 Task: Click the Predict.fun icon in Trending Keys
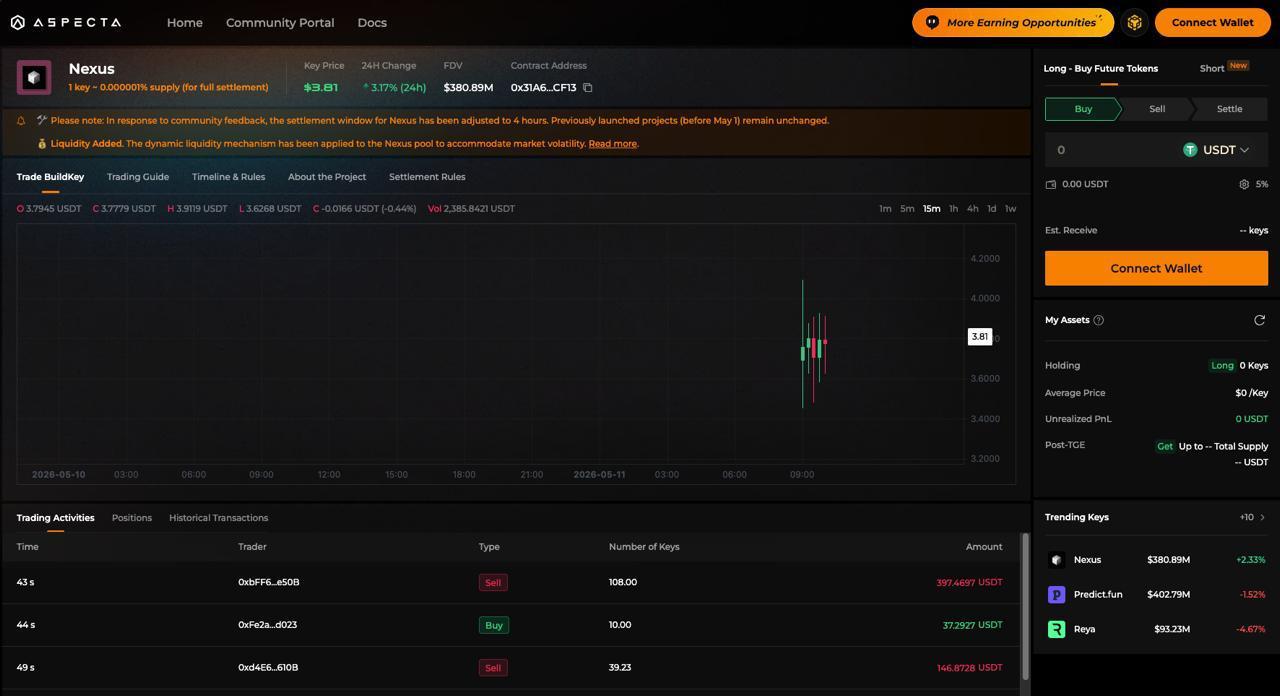tap(1056, 594)
